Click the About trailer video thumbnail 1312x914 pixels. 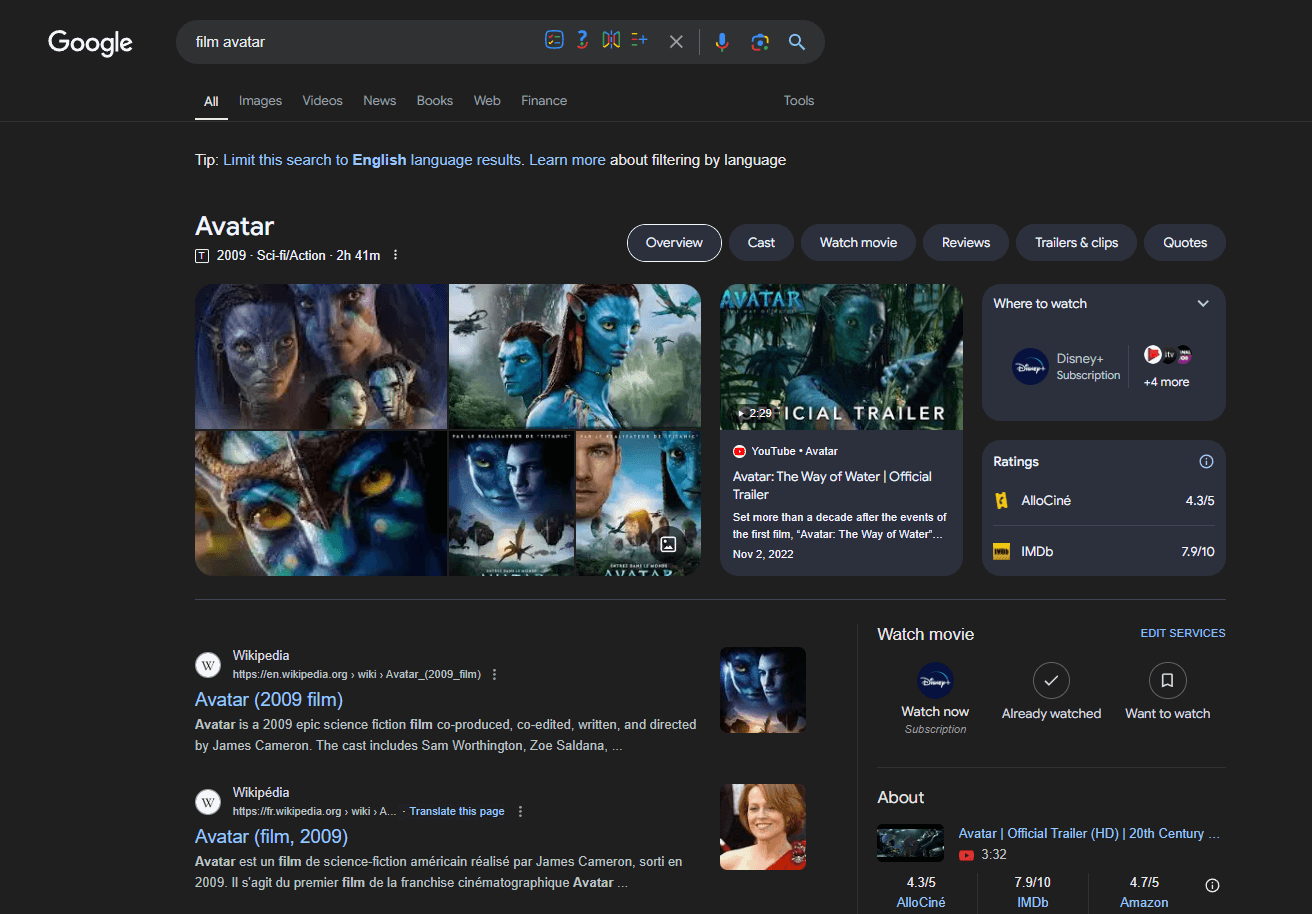coord(910,843)
